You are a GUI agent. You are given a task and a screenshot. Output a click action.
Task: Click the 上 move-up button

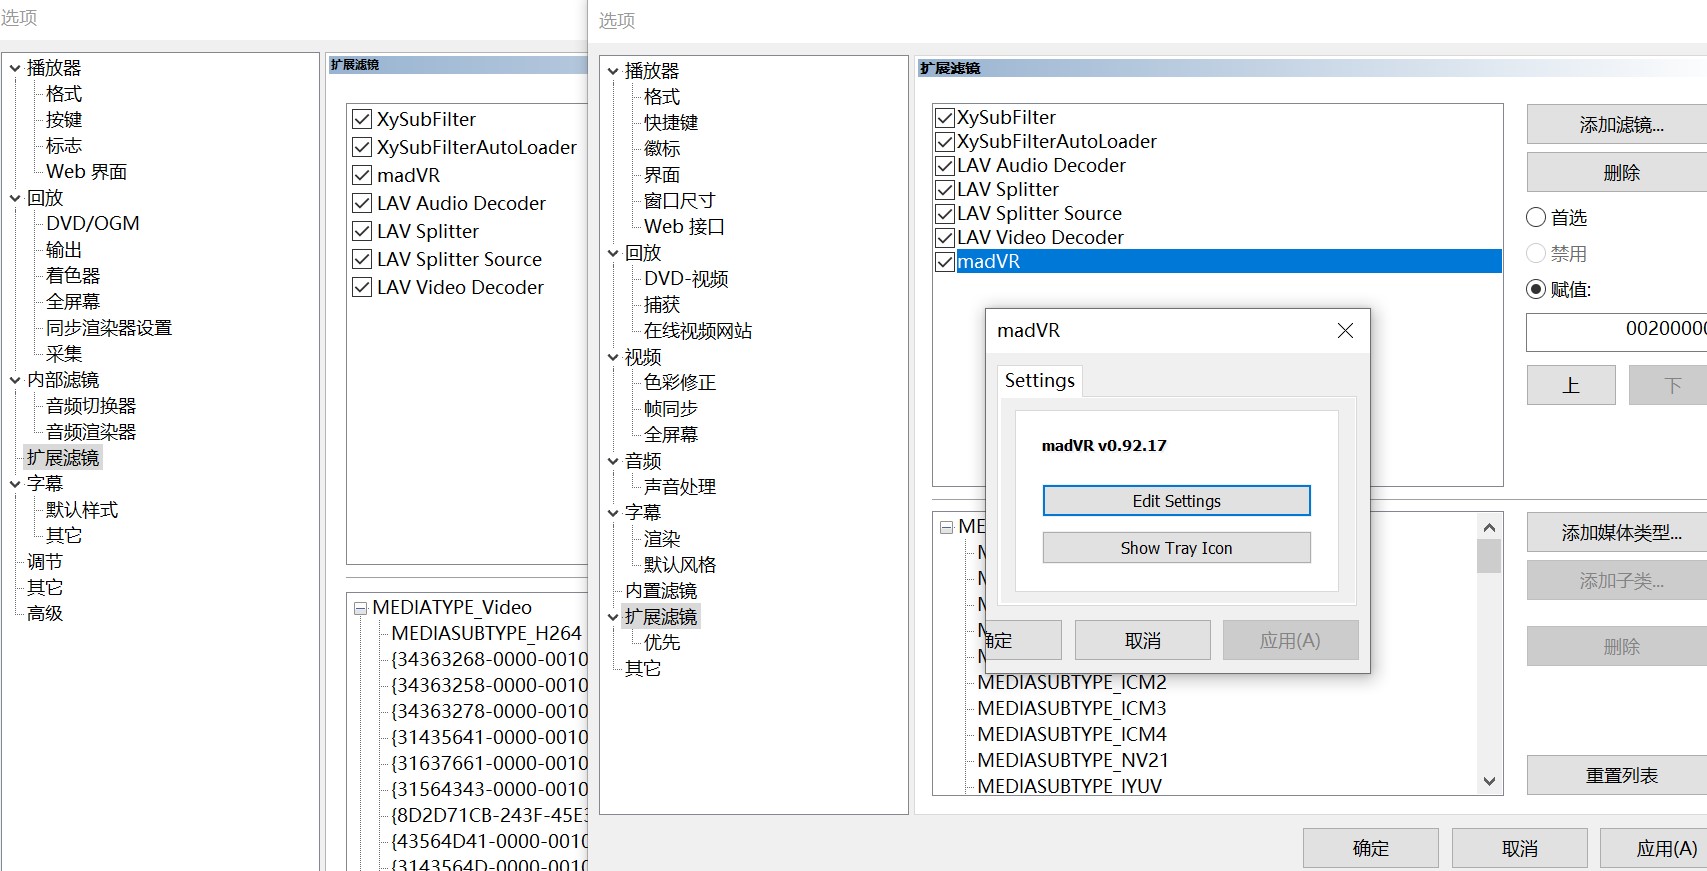click(x=1571, y=385)
